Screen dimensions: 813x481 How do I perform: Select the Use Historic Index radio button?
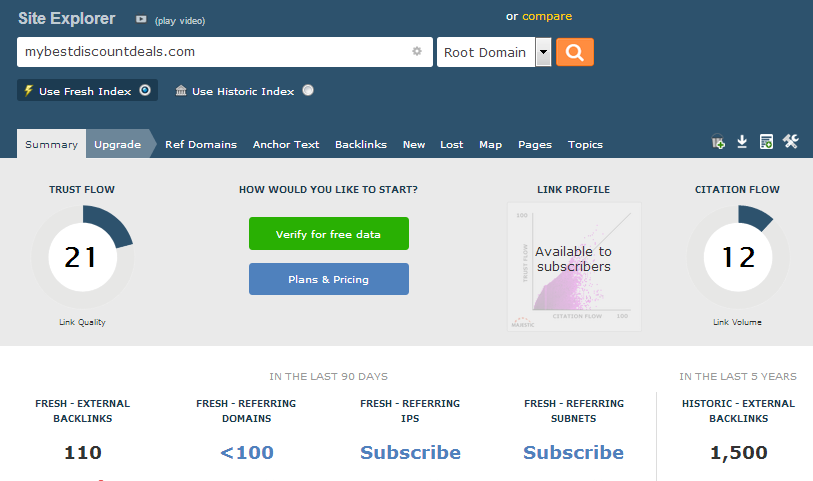pos(308,90)
